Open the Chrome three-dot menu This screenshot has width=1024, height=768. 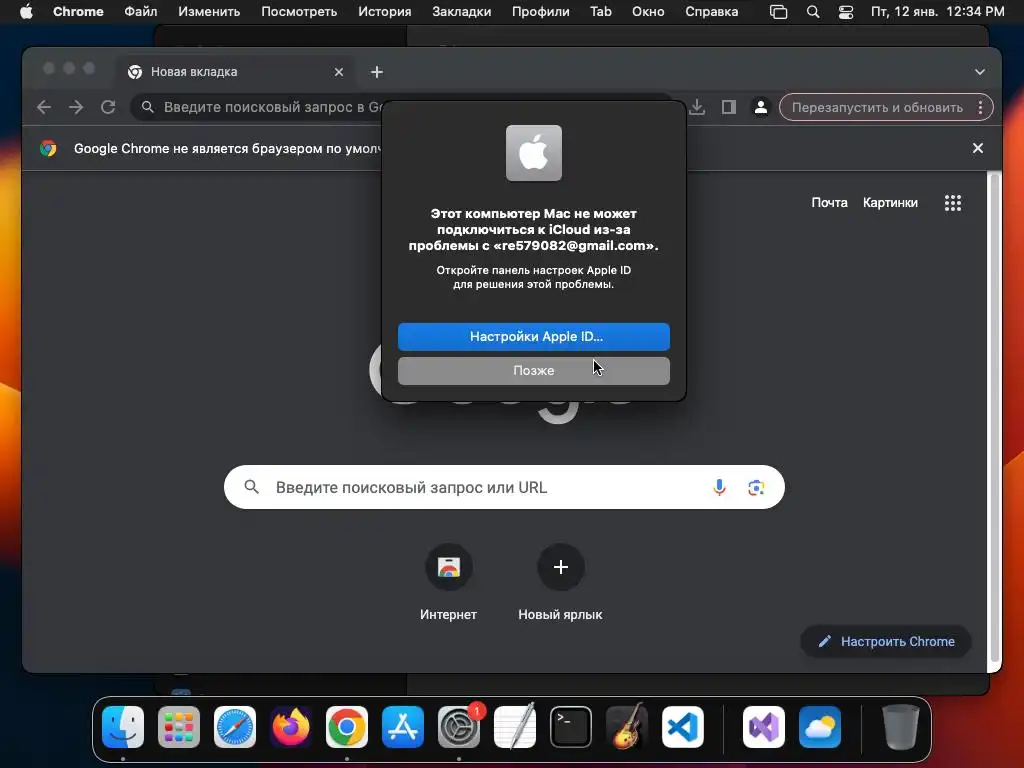(980, 107)
